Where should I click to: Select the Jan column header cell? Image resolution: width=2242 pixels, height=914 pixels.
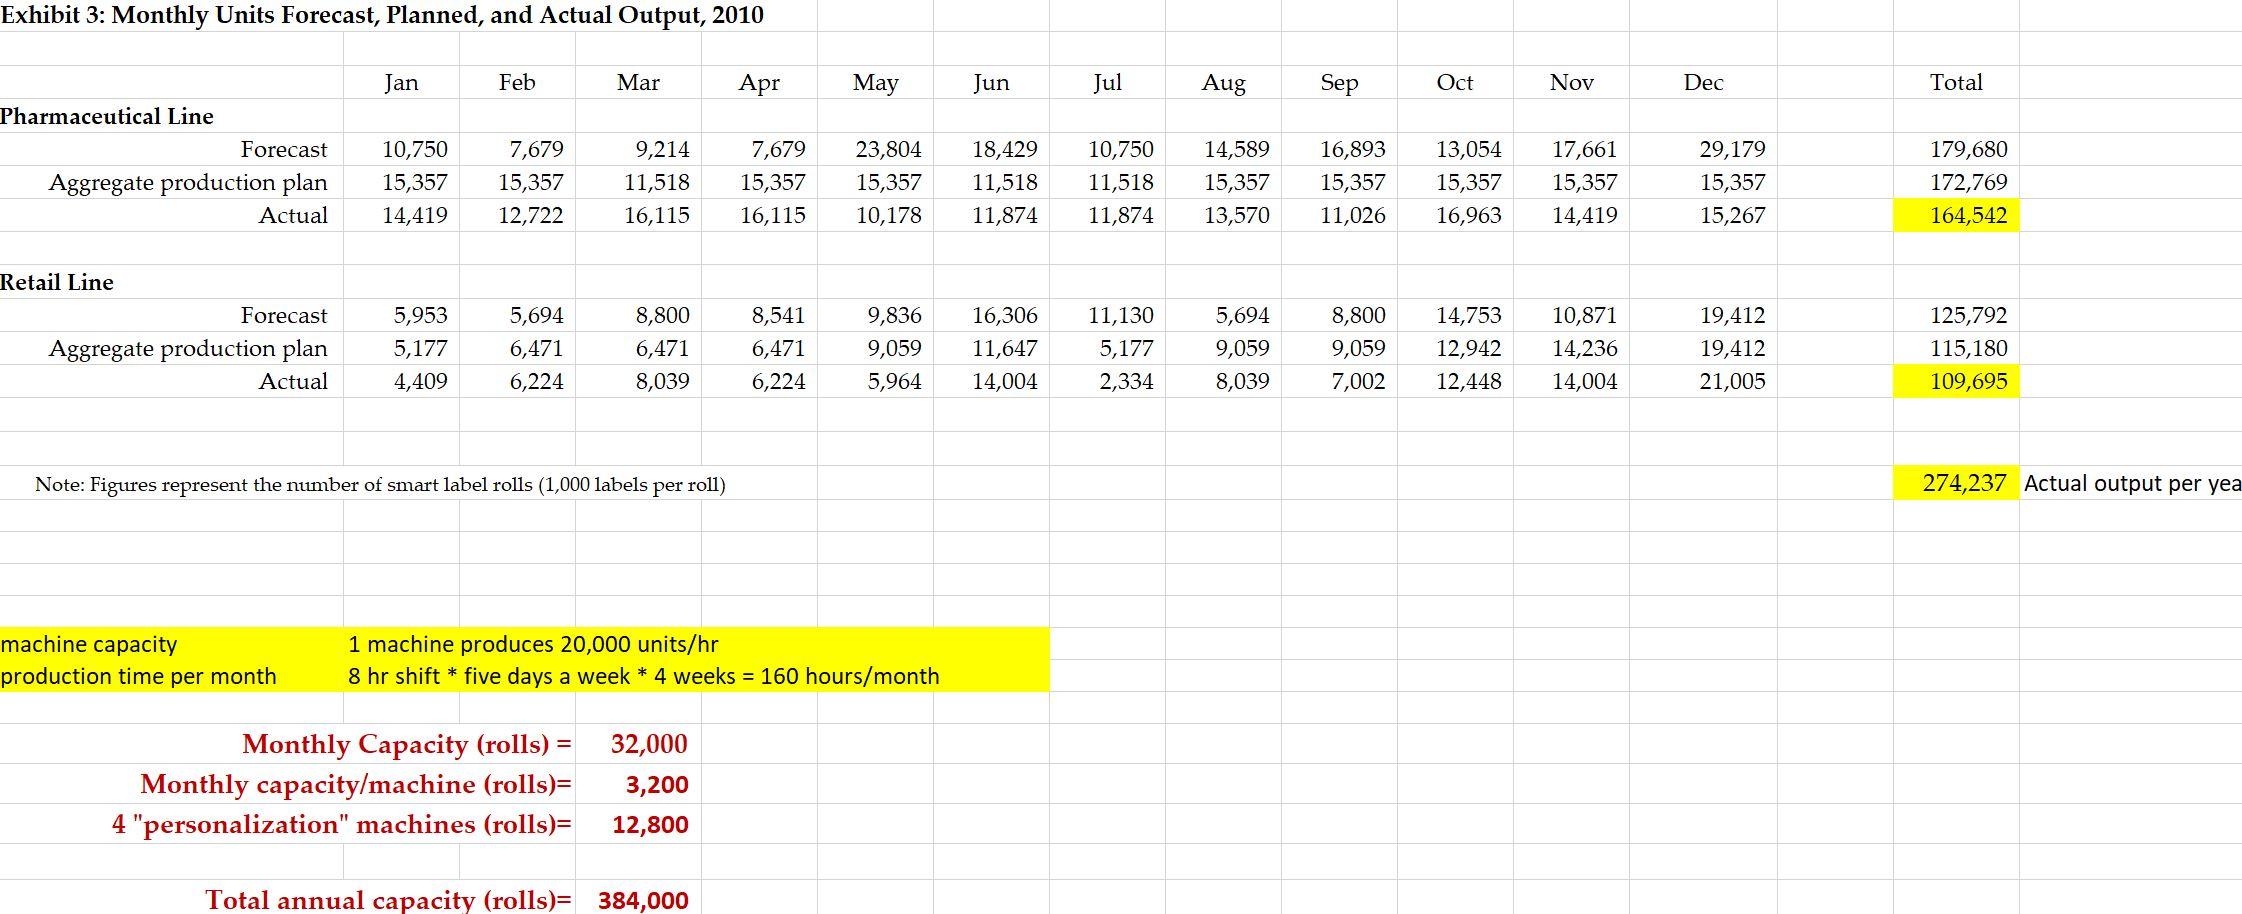(x=401, y=82)
